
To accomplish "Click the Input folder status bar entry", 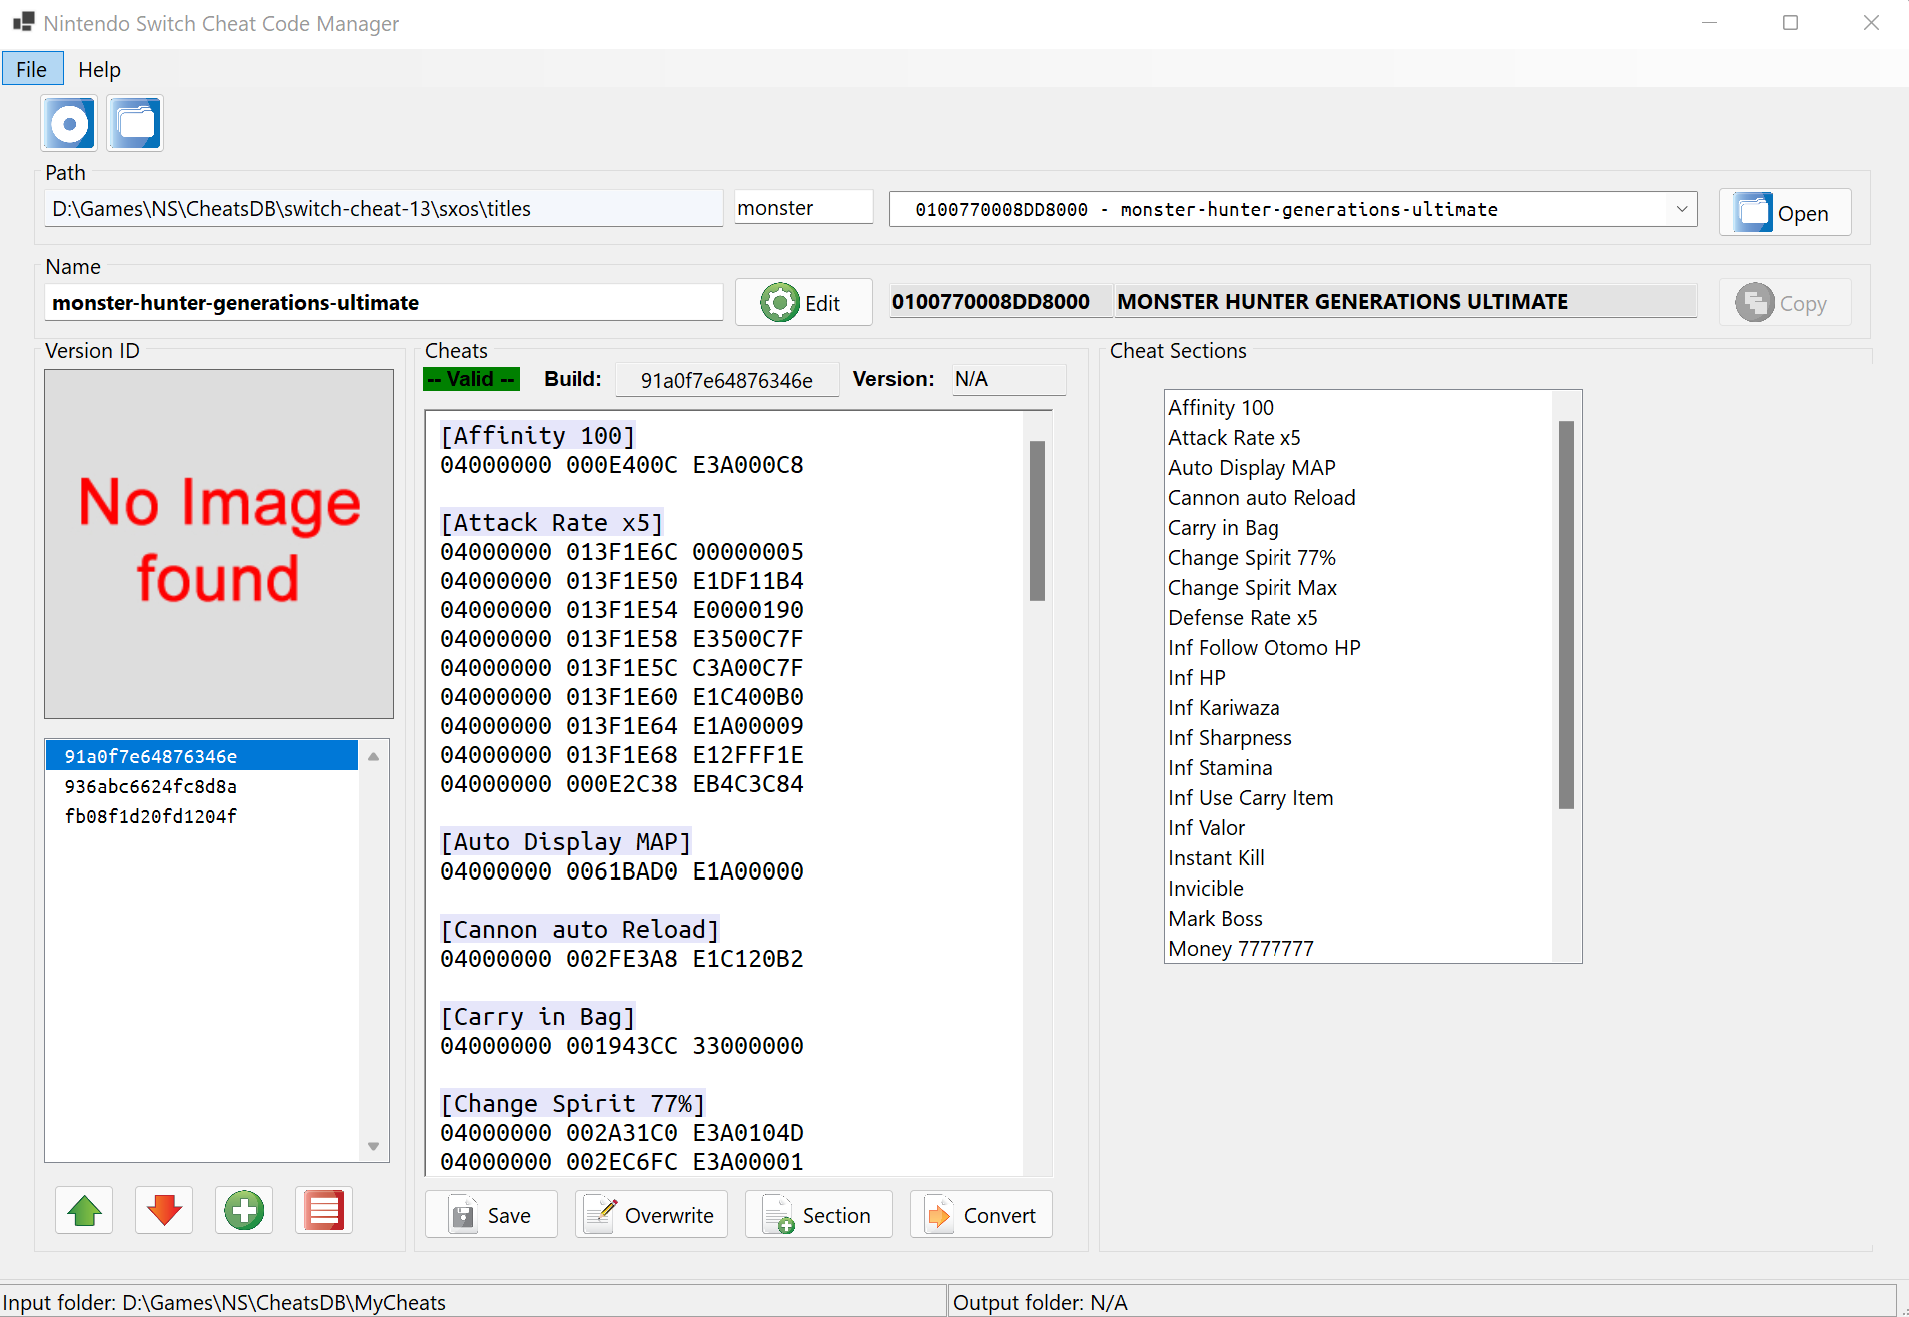I will pos(473,1302).
